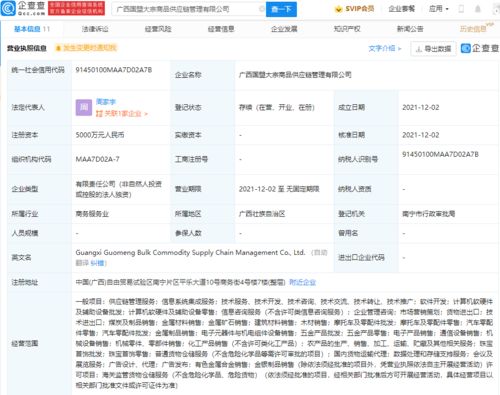The height and width of the screenshot is (395, 500).
Task: Open the 经营信息 tab
Action: pos(221,29)
